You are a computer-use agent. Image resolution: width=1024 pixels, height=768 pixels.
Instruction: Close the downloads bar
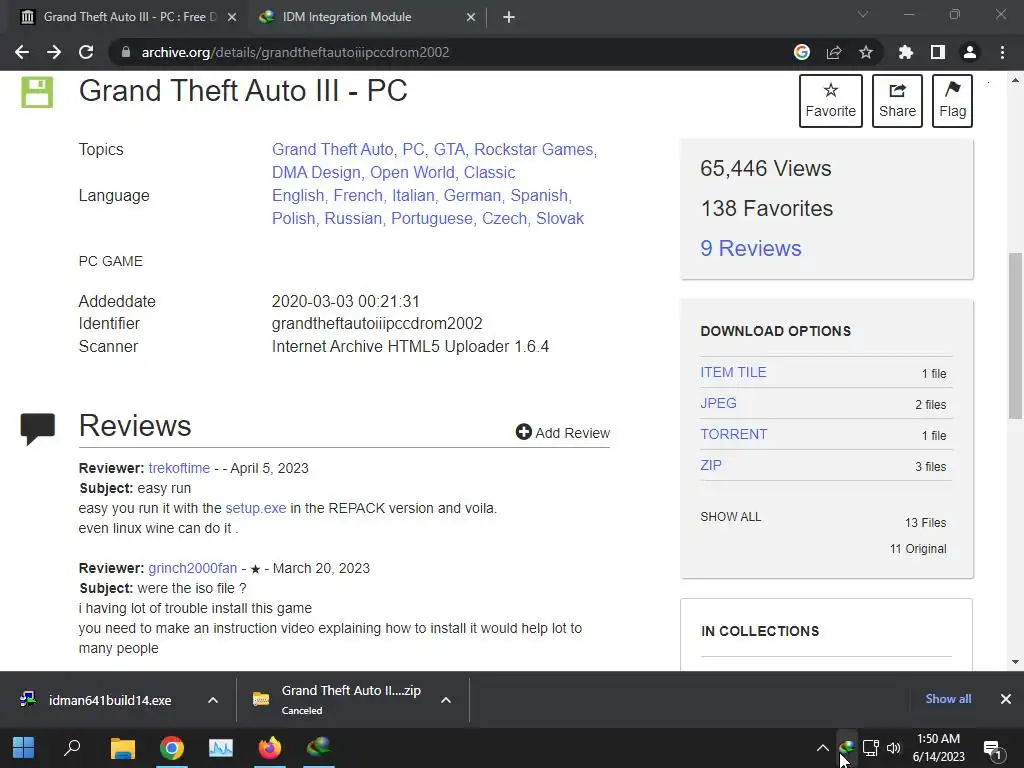(1005, 699)
